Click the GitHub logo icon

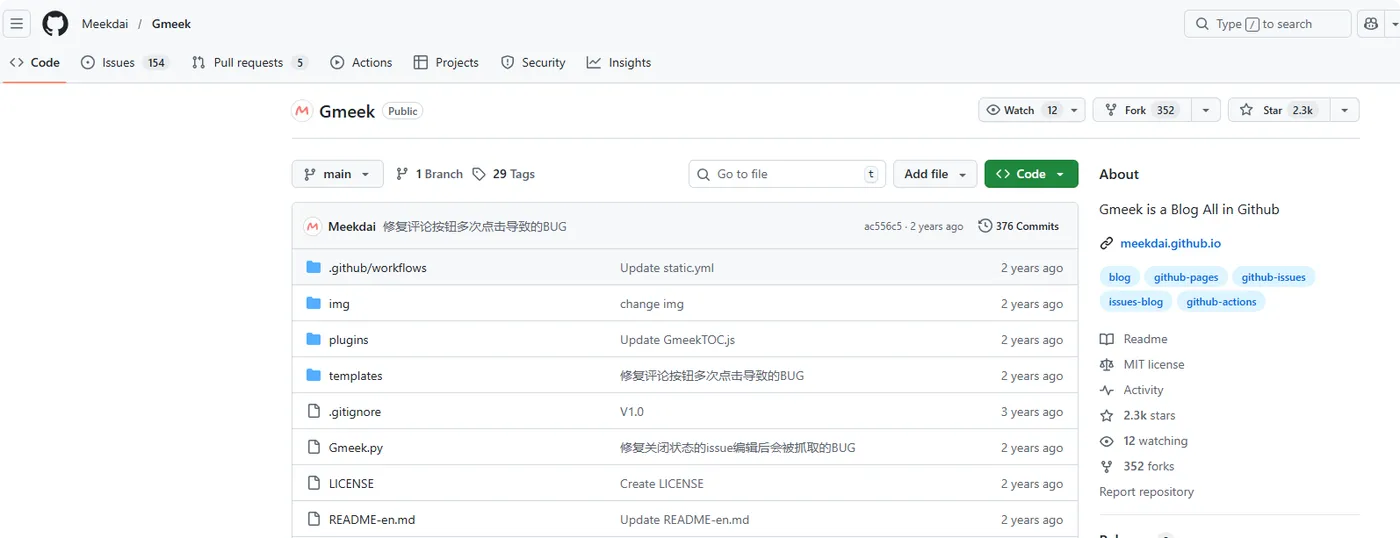tap(55, 24)
